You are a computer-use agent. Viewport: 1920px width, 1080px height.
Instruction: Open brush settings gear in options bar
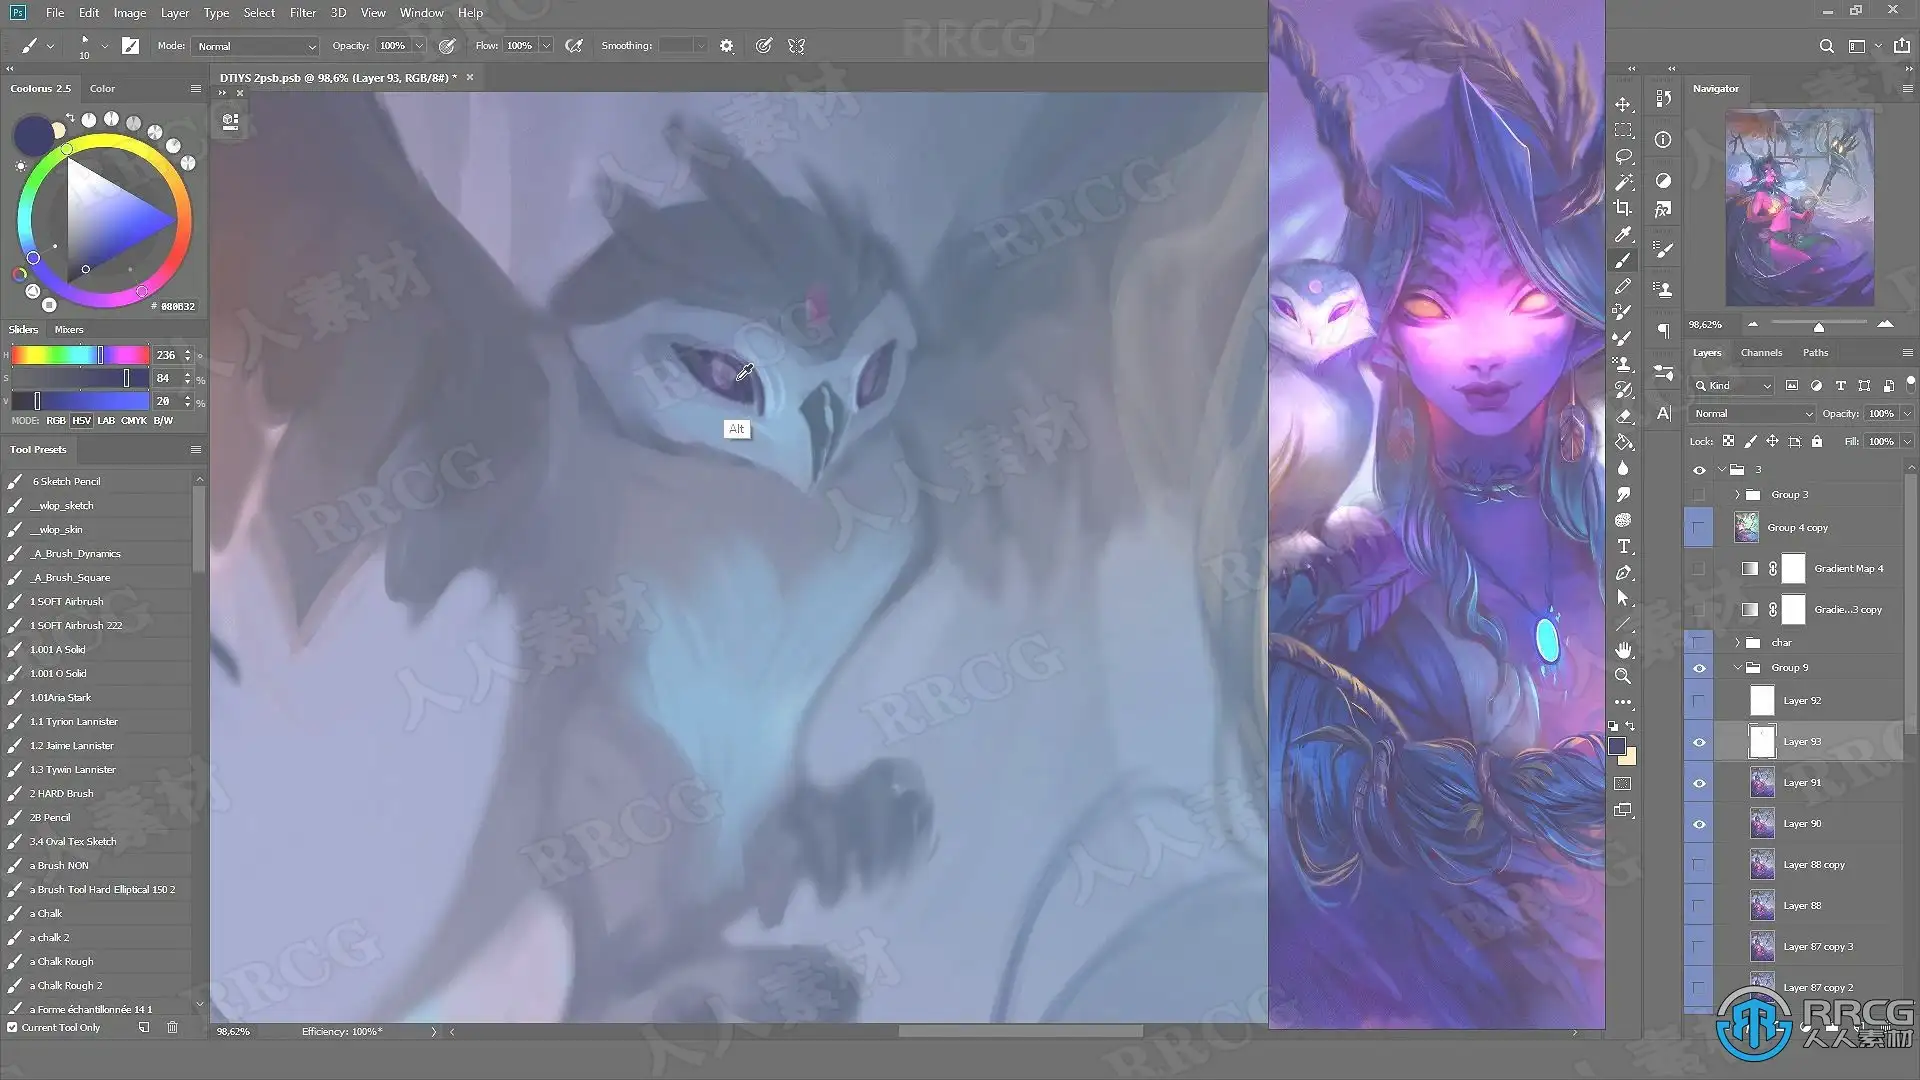[x=727, y=46]
